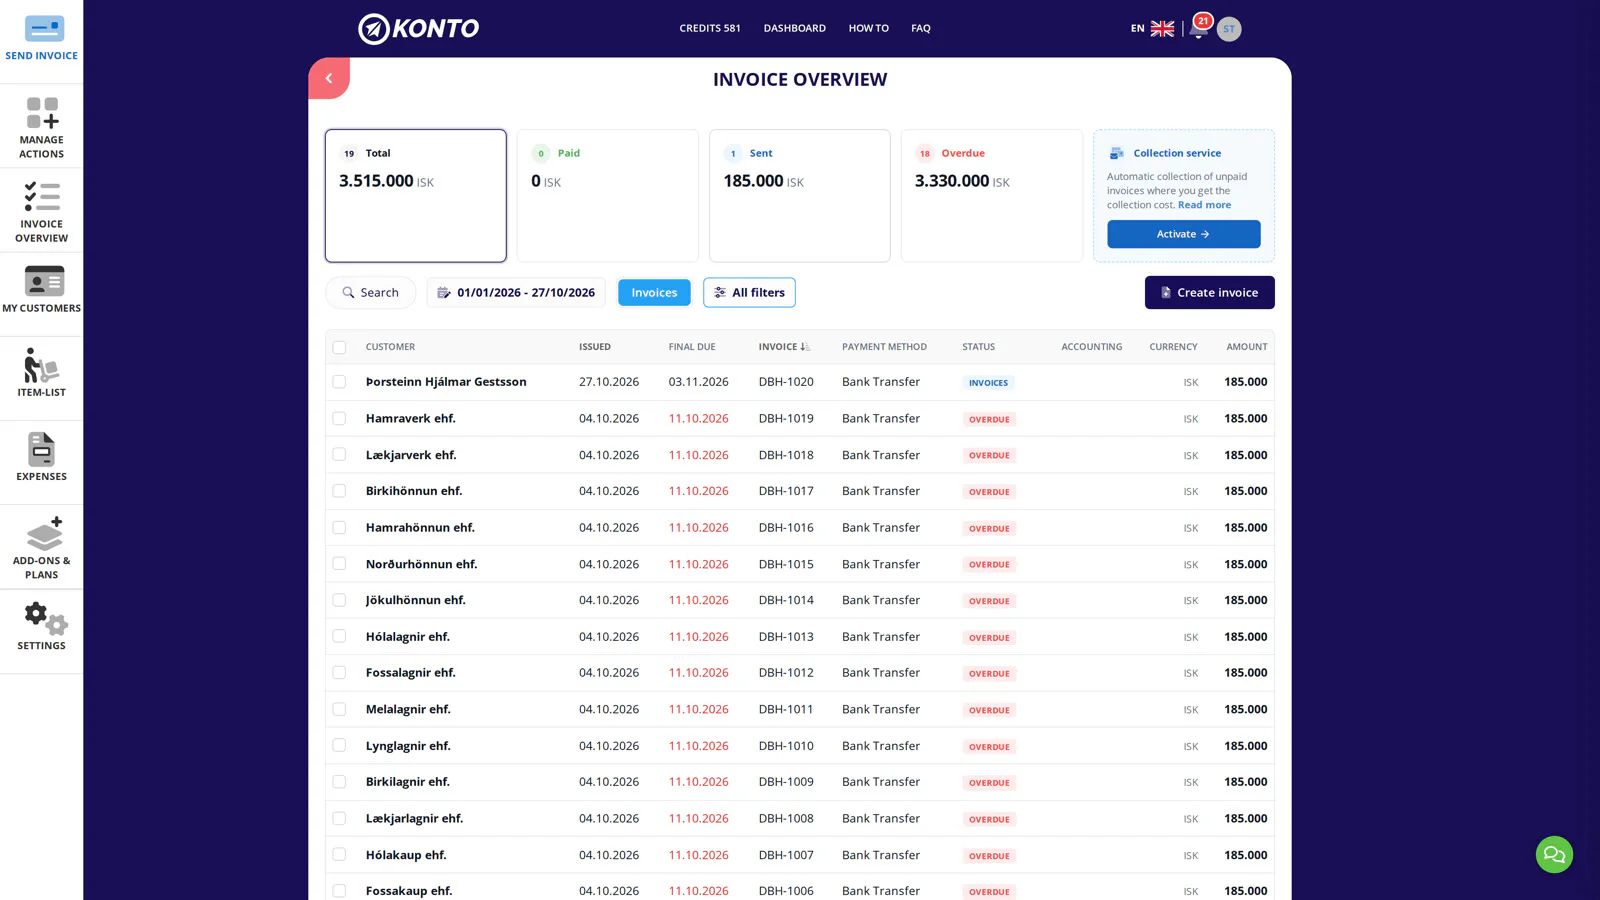The width and height of the screenshot is (1600, 900).
Task: Open the EN language selector
Action: click(x=1152, y=28)
